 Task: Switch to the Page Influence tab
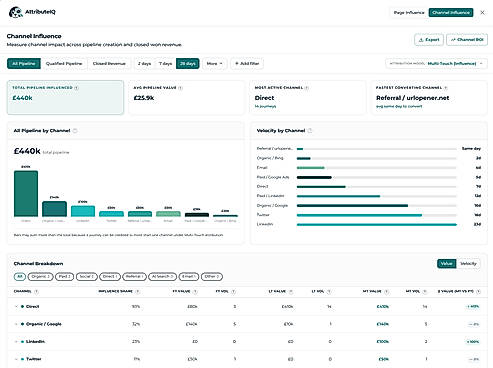point(409,13)
